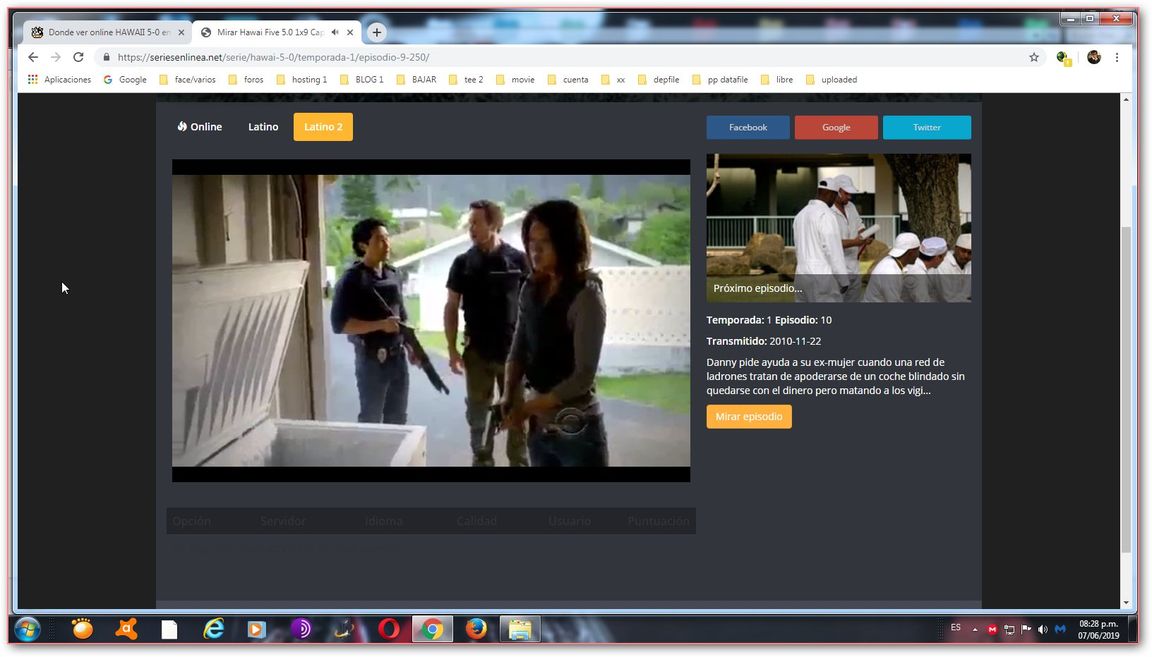The width and height of the screenshot is (1152, 657).
Task: Click the address bar URL
Action: [x=273, y=57]
